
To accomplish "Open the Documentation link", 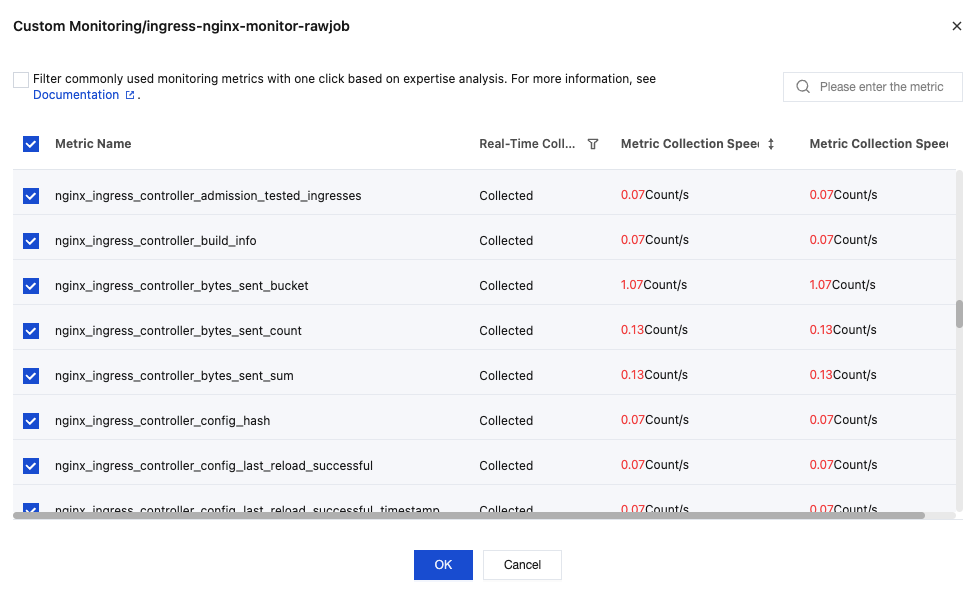I will pyautogui.click(x=76, y=95).
